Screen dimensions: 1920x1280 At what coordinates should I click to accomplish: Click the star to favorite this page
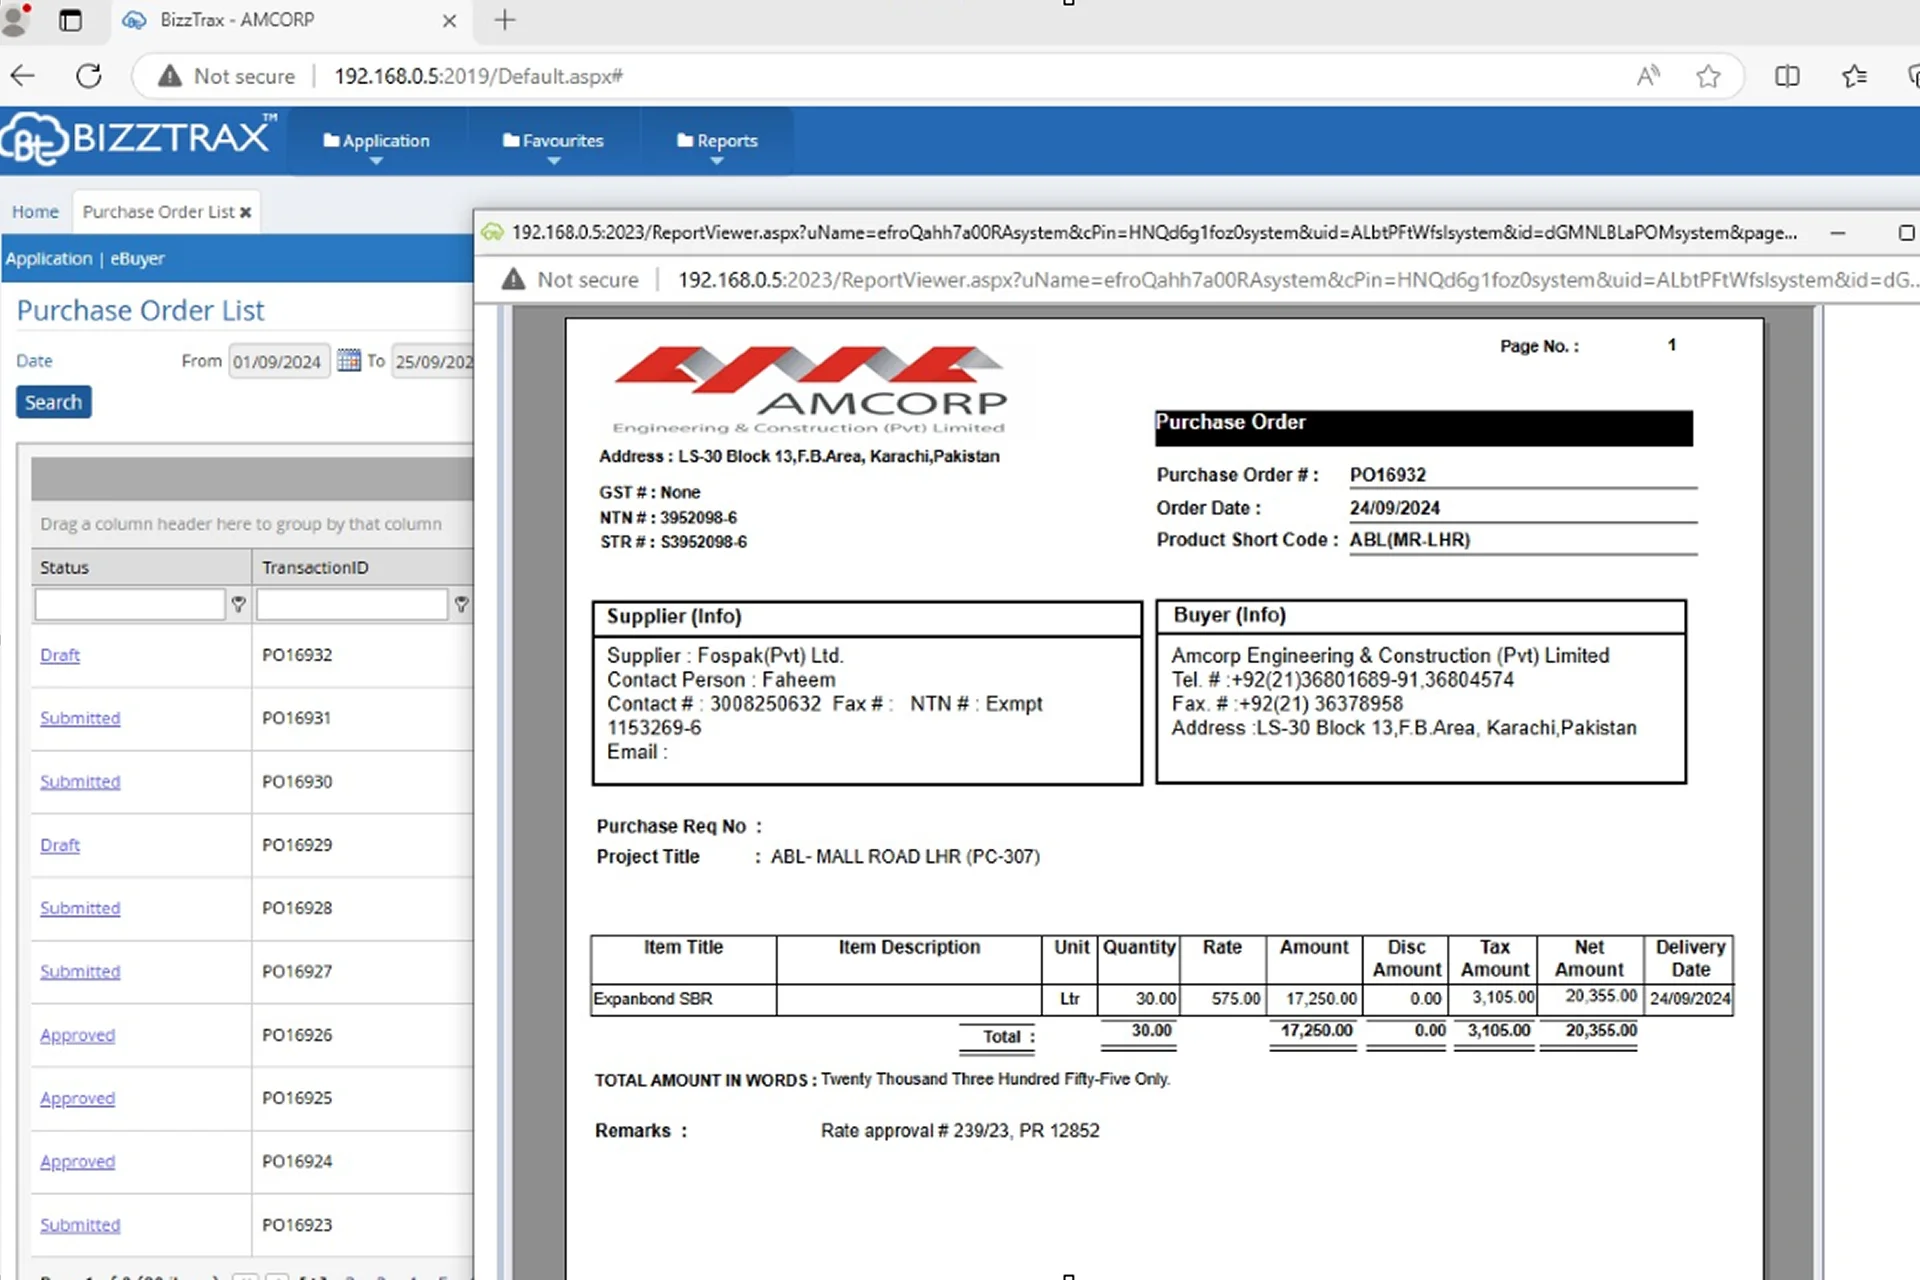1708,76
